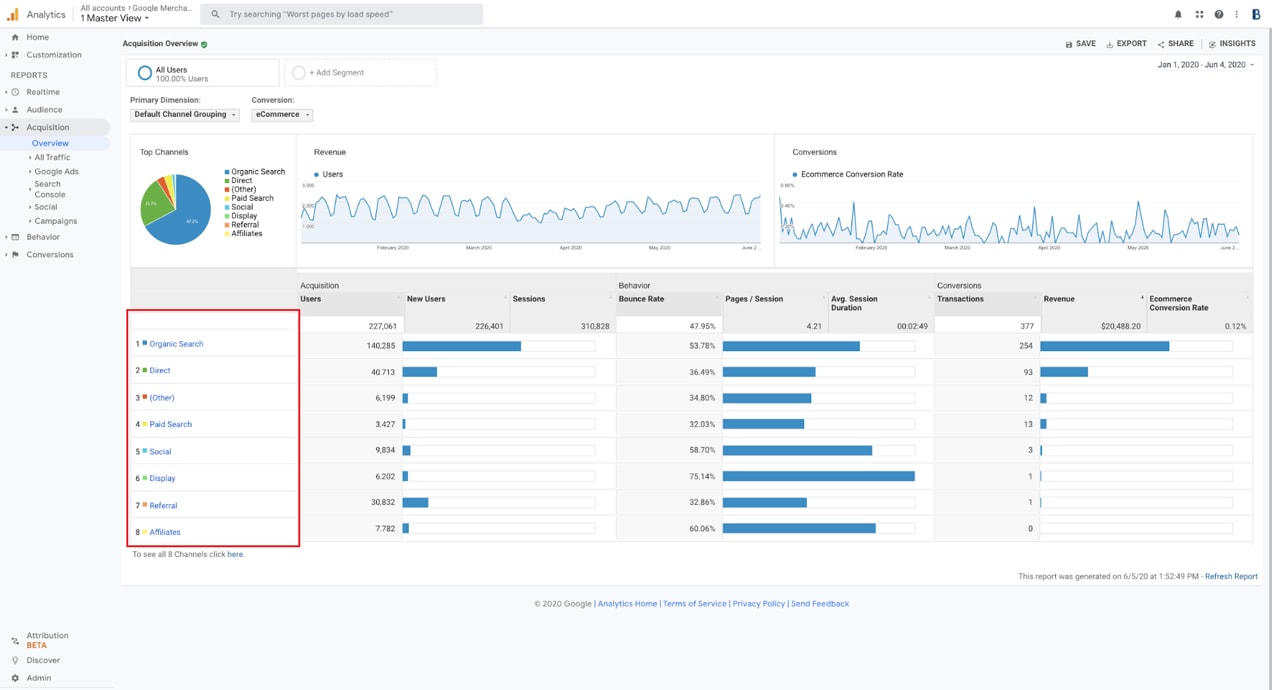Switch to the All Traffic report
Screen dimensions: 1272x690
pyautogui.click(x=52, y=156)
